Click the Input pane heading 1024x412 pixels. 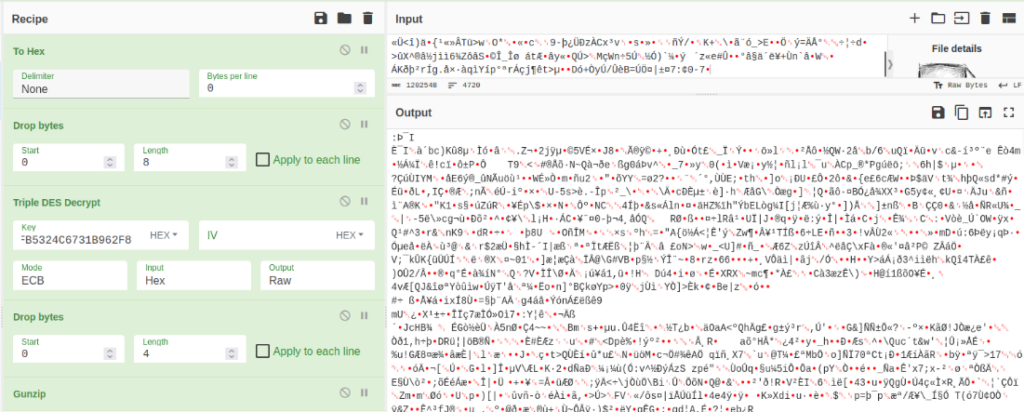tap(409, 19)
